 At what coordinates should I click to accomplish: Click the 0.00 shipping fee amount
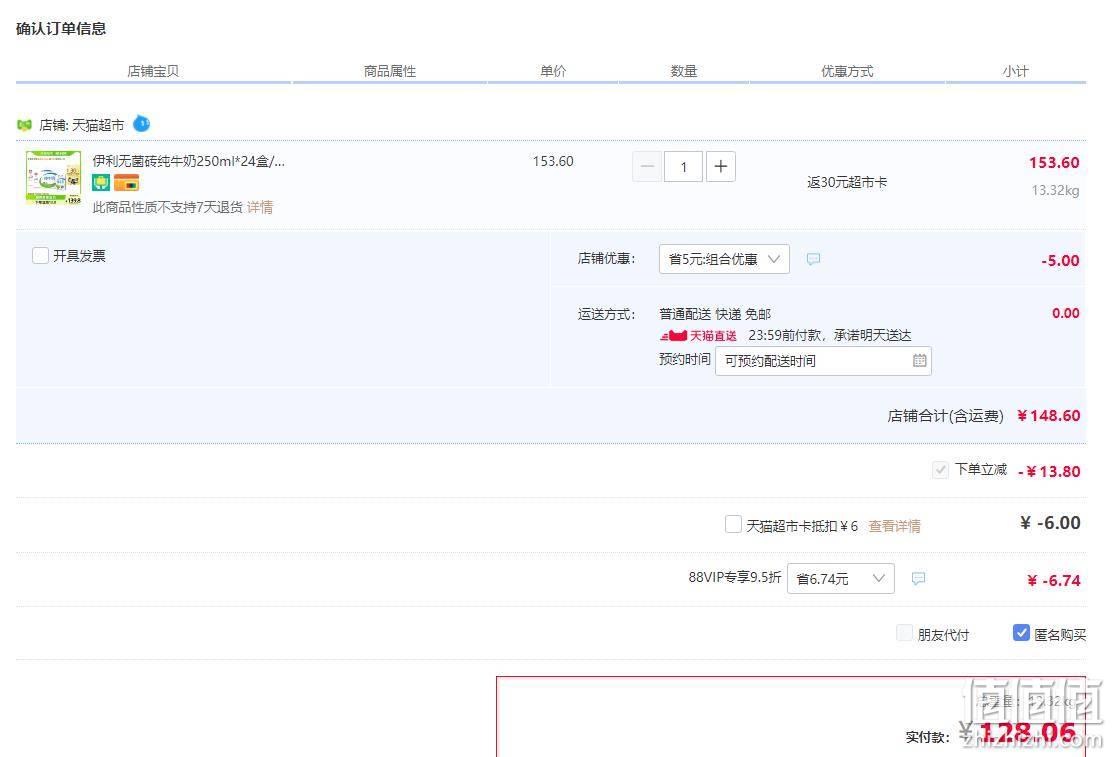(1065, 313)
